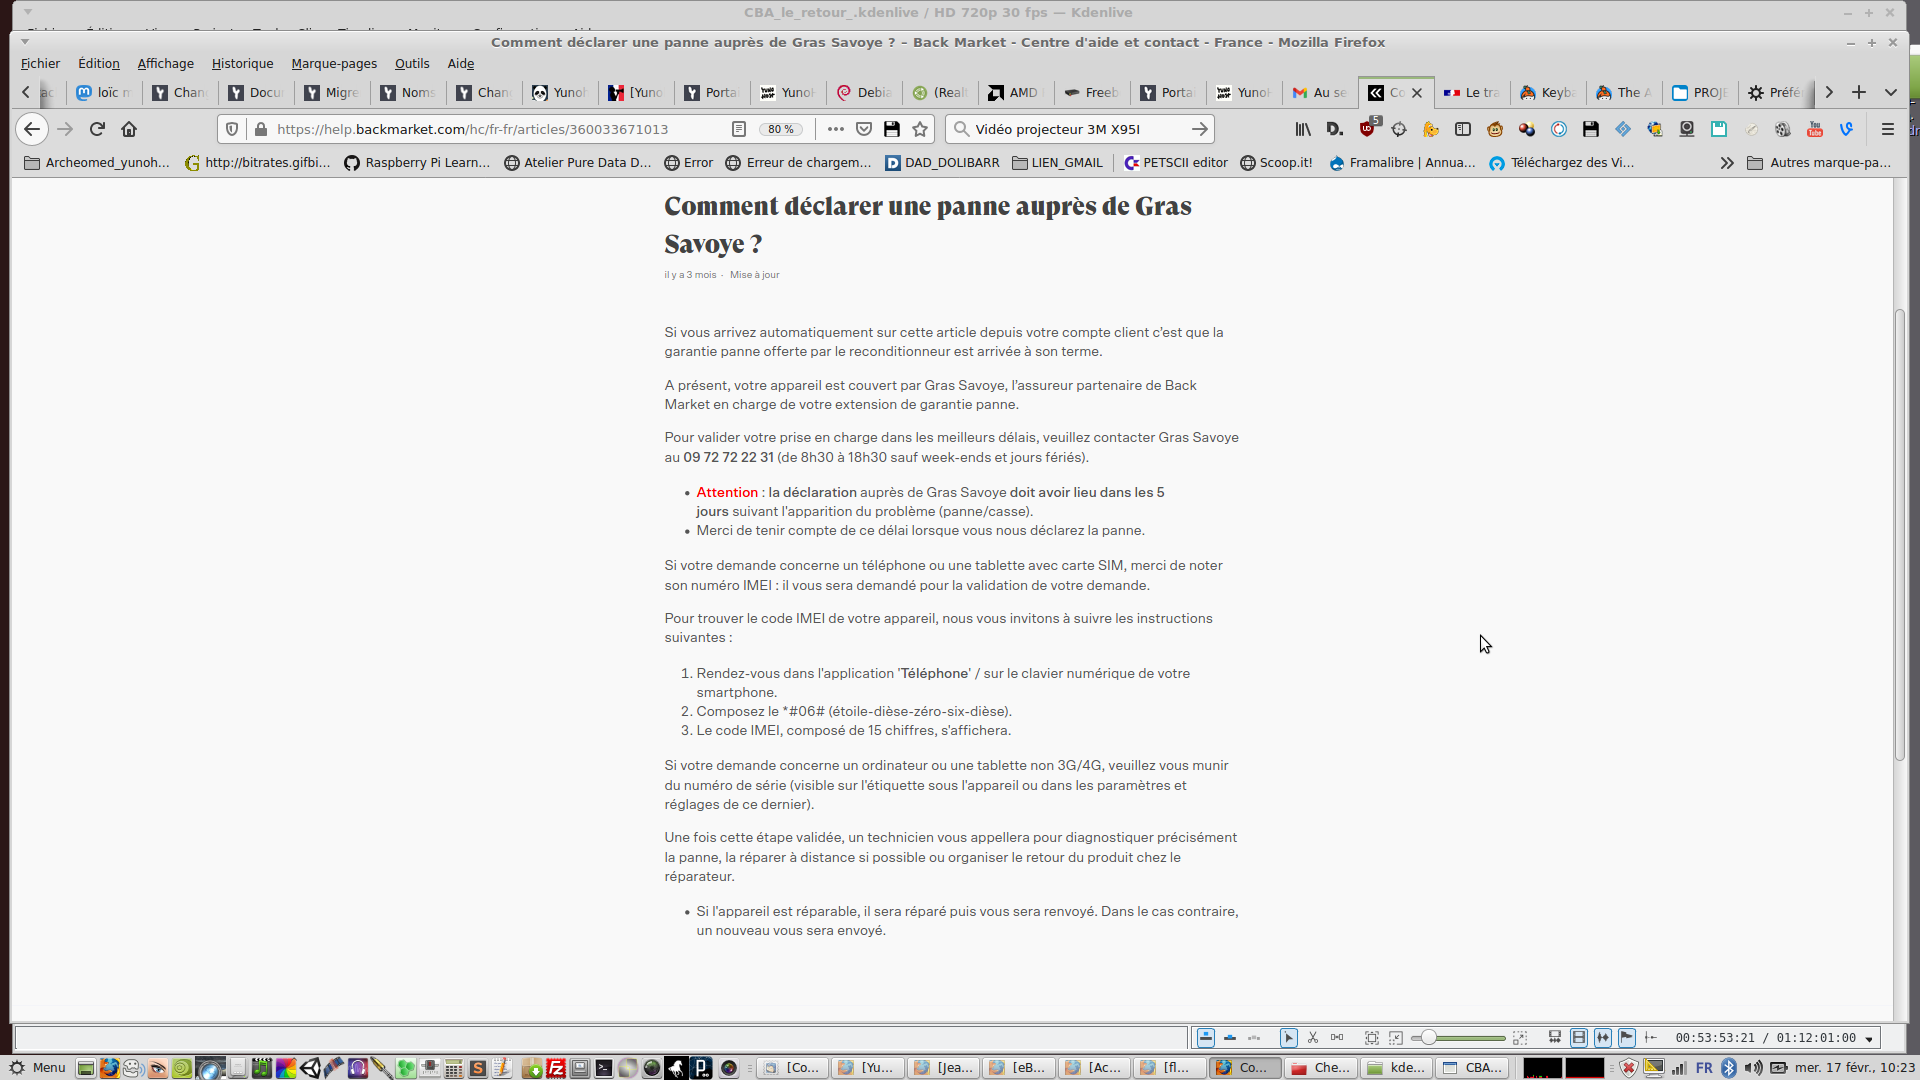Open the Marque-pages menu
This screenshot has width=1920, height=1080.
coord(334,63)
